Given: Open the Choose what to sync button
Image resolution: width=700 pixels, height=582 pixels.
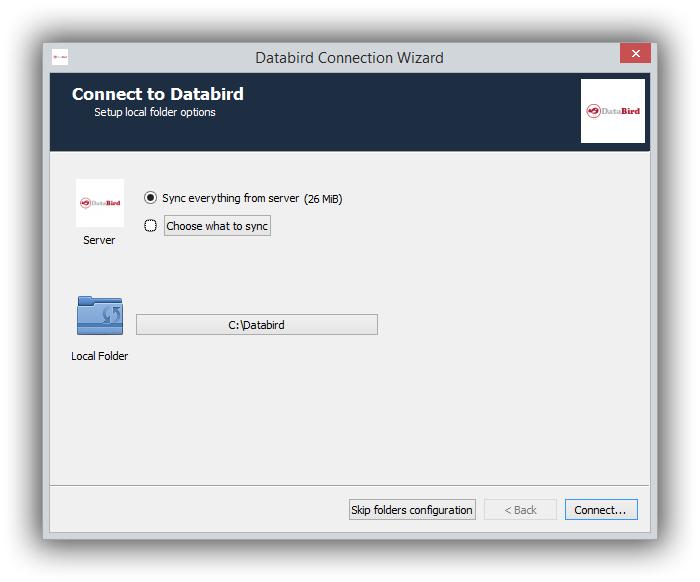Looking at the screenshot, I should [217, 226].
